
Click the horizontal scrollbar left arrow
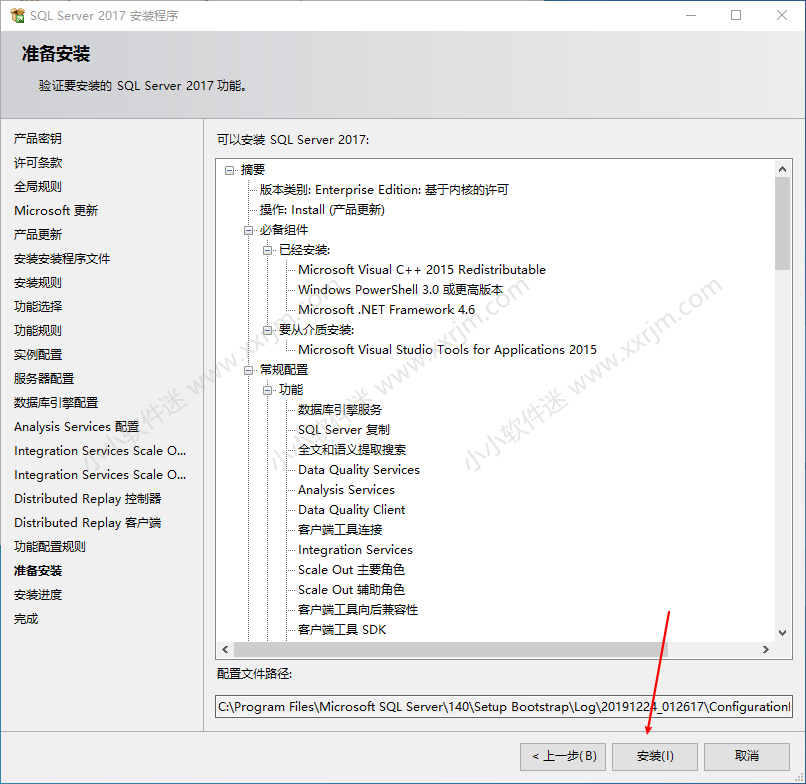click(x=225, y=649)
